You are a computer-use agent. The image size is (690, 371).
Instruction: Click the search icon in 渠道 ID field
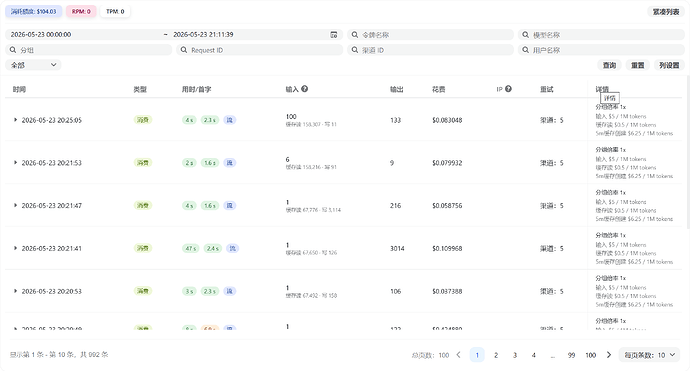[355, 50]
